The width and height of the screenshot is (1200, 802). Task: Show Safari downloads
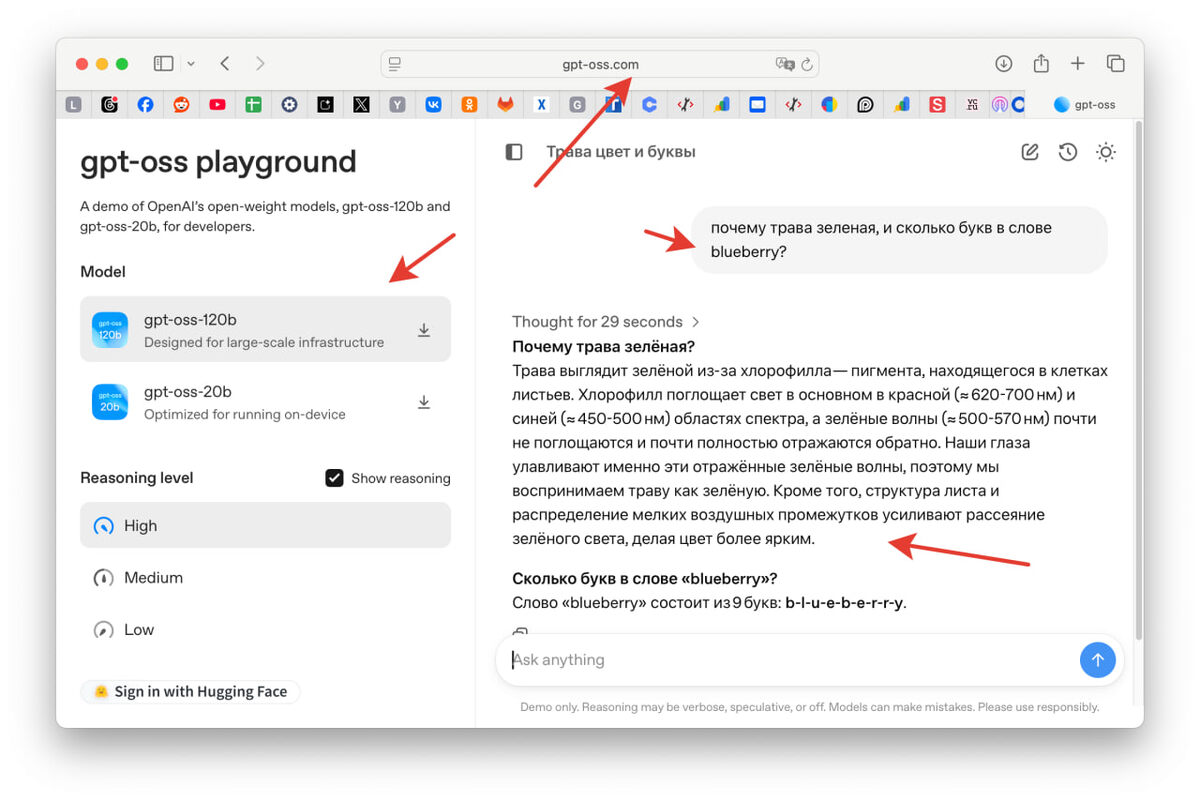coord(1004,64)
